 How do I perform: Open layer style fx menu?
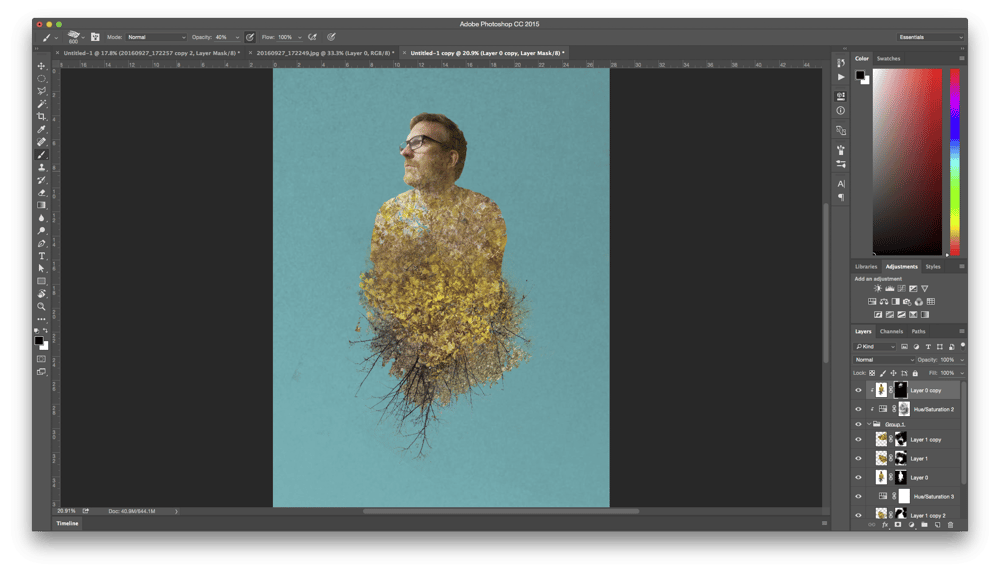[x=885, y=525]
